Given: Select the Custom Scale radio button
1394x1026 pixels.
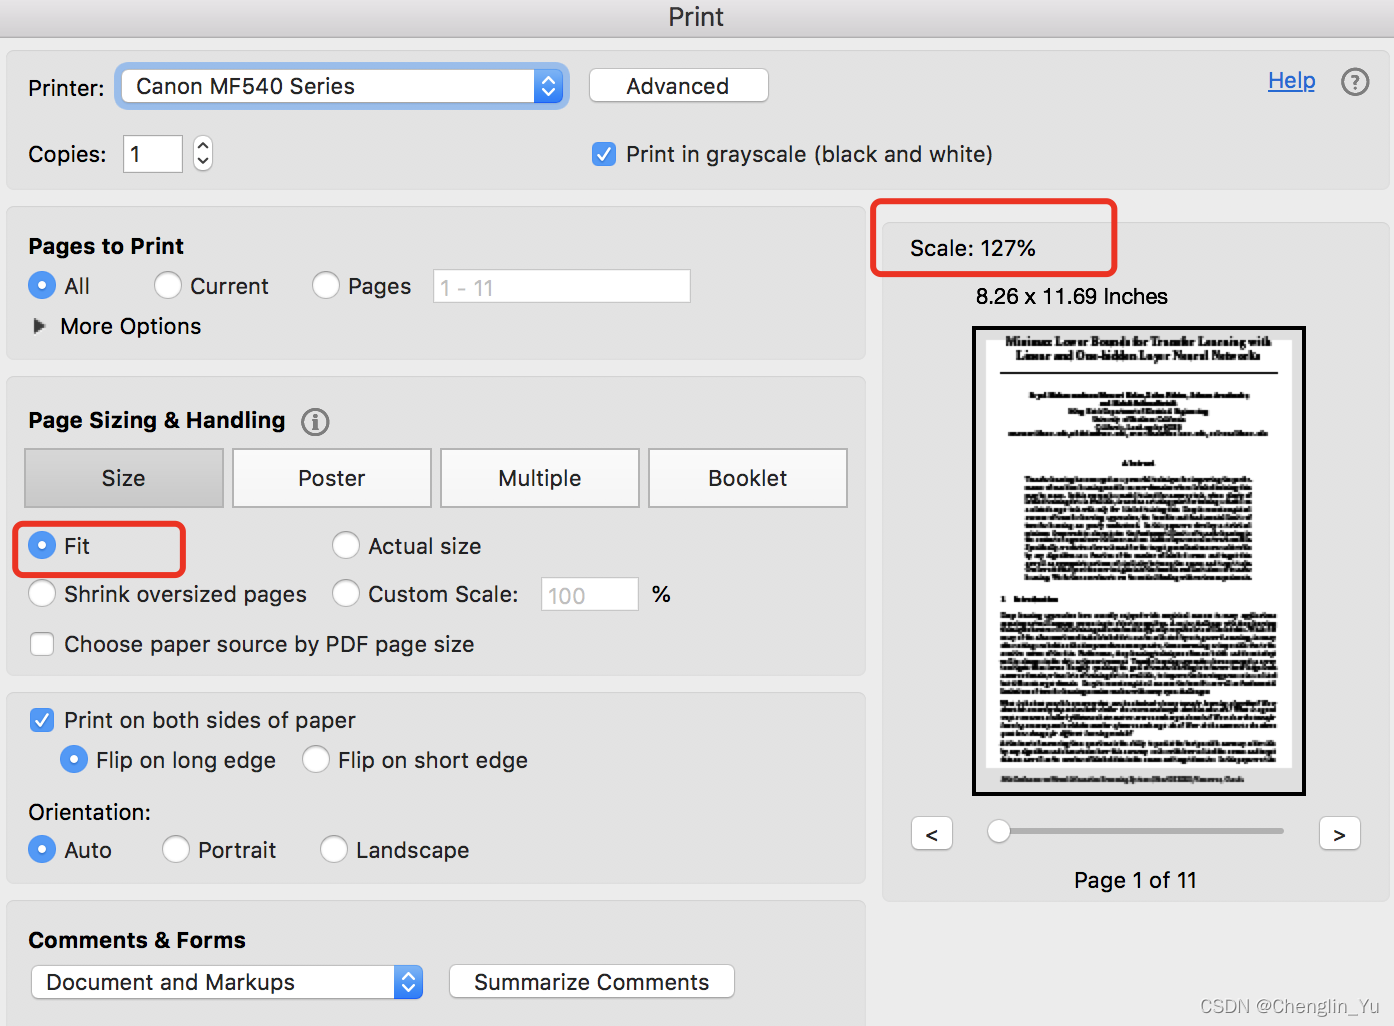Looking at the screenshot, I should (x=346, y=594).
